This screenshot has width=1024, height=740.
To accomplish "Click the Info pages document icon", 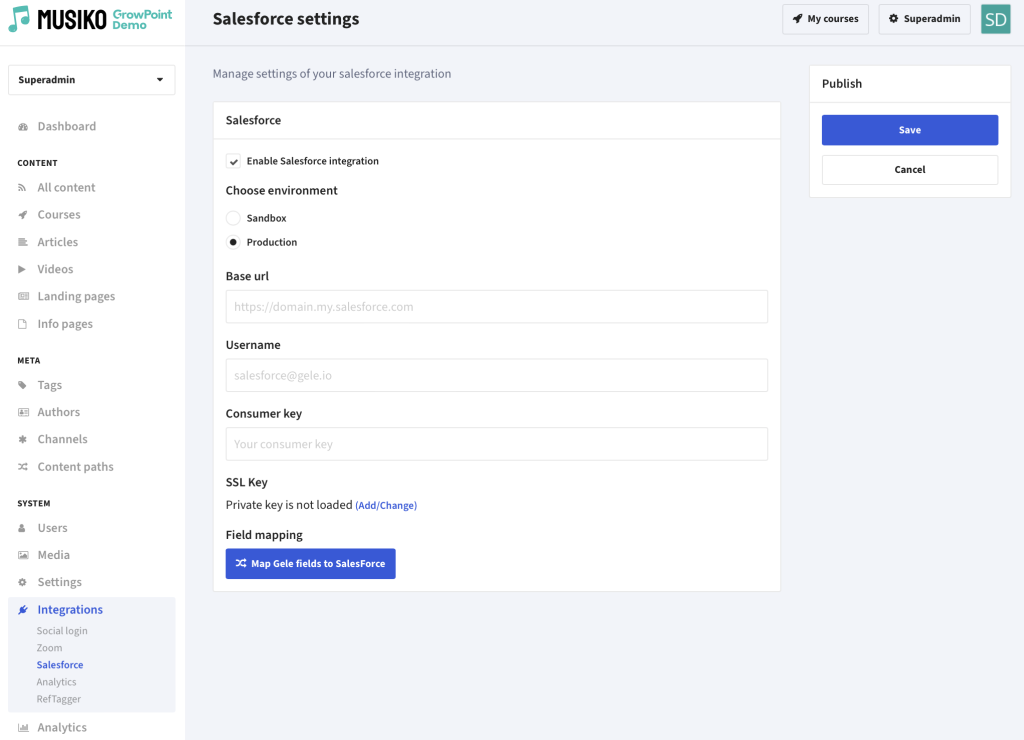I will (x=22, y=324).
